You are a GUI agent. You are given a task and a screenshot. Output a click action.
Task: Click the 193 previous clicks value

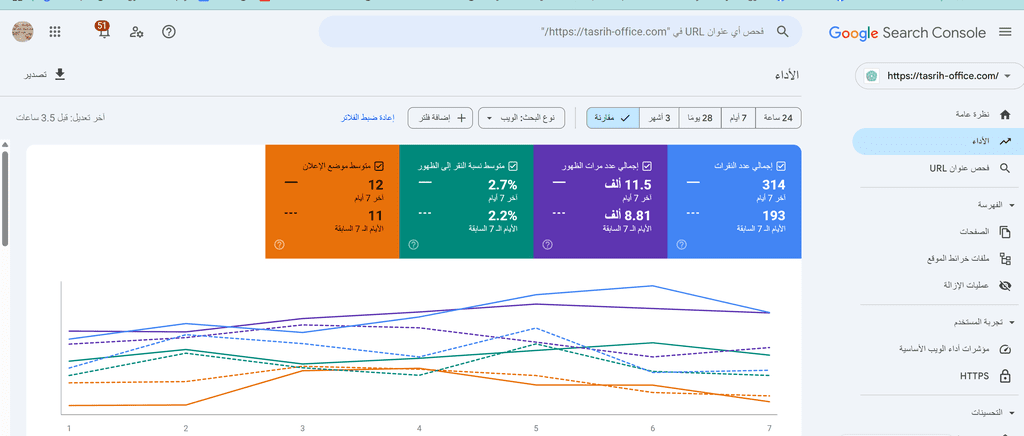coord(773,216)
